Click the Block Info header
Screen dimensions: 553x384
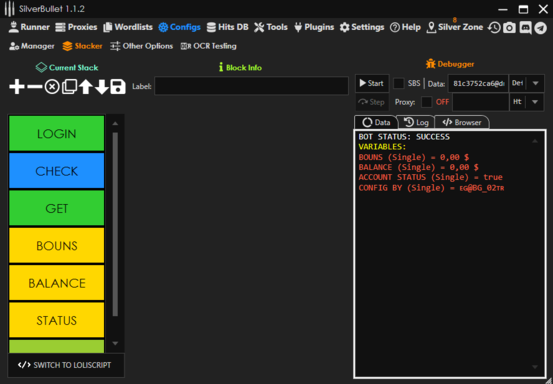(240, 68)
